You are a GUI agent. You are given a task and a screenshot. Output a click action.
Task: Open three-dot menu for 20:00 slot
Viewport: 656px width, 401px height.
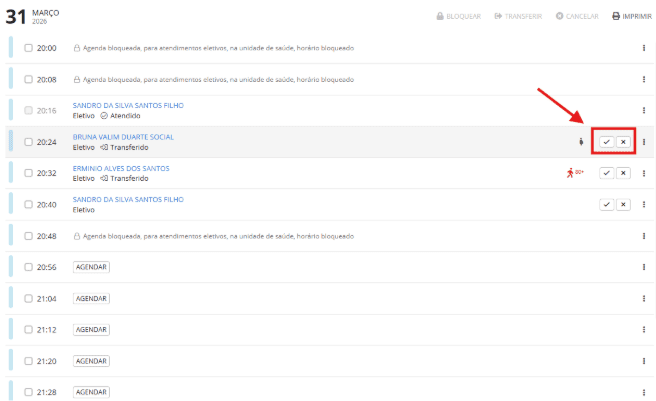(x=643, y=48)
